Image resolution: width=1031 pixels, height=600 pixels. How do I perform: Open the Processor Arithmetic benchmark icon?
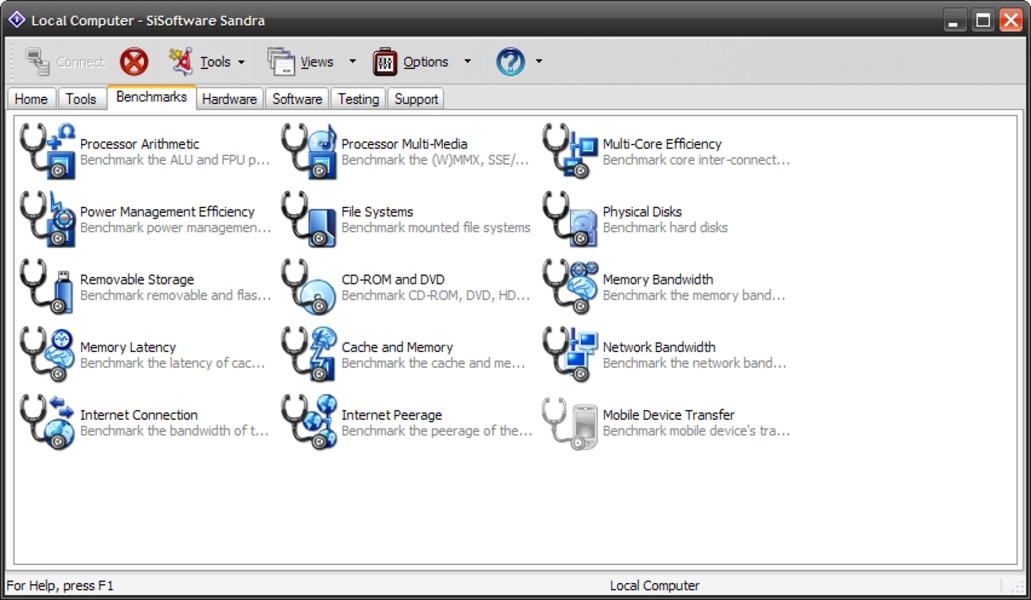point(48,151)
